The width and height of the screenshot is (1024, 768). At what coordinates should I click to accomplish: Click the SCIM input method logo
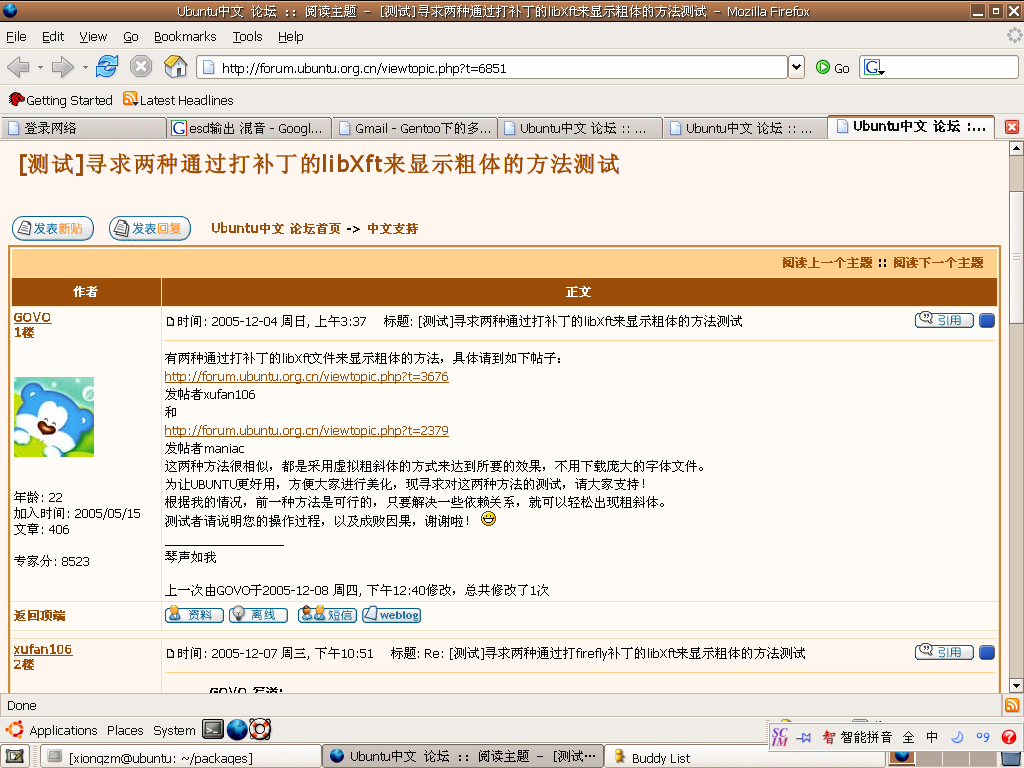[x=780, y=737]
